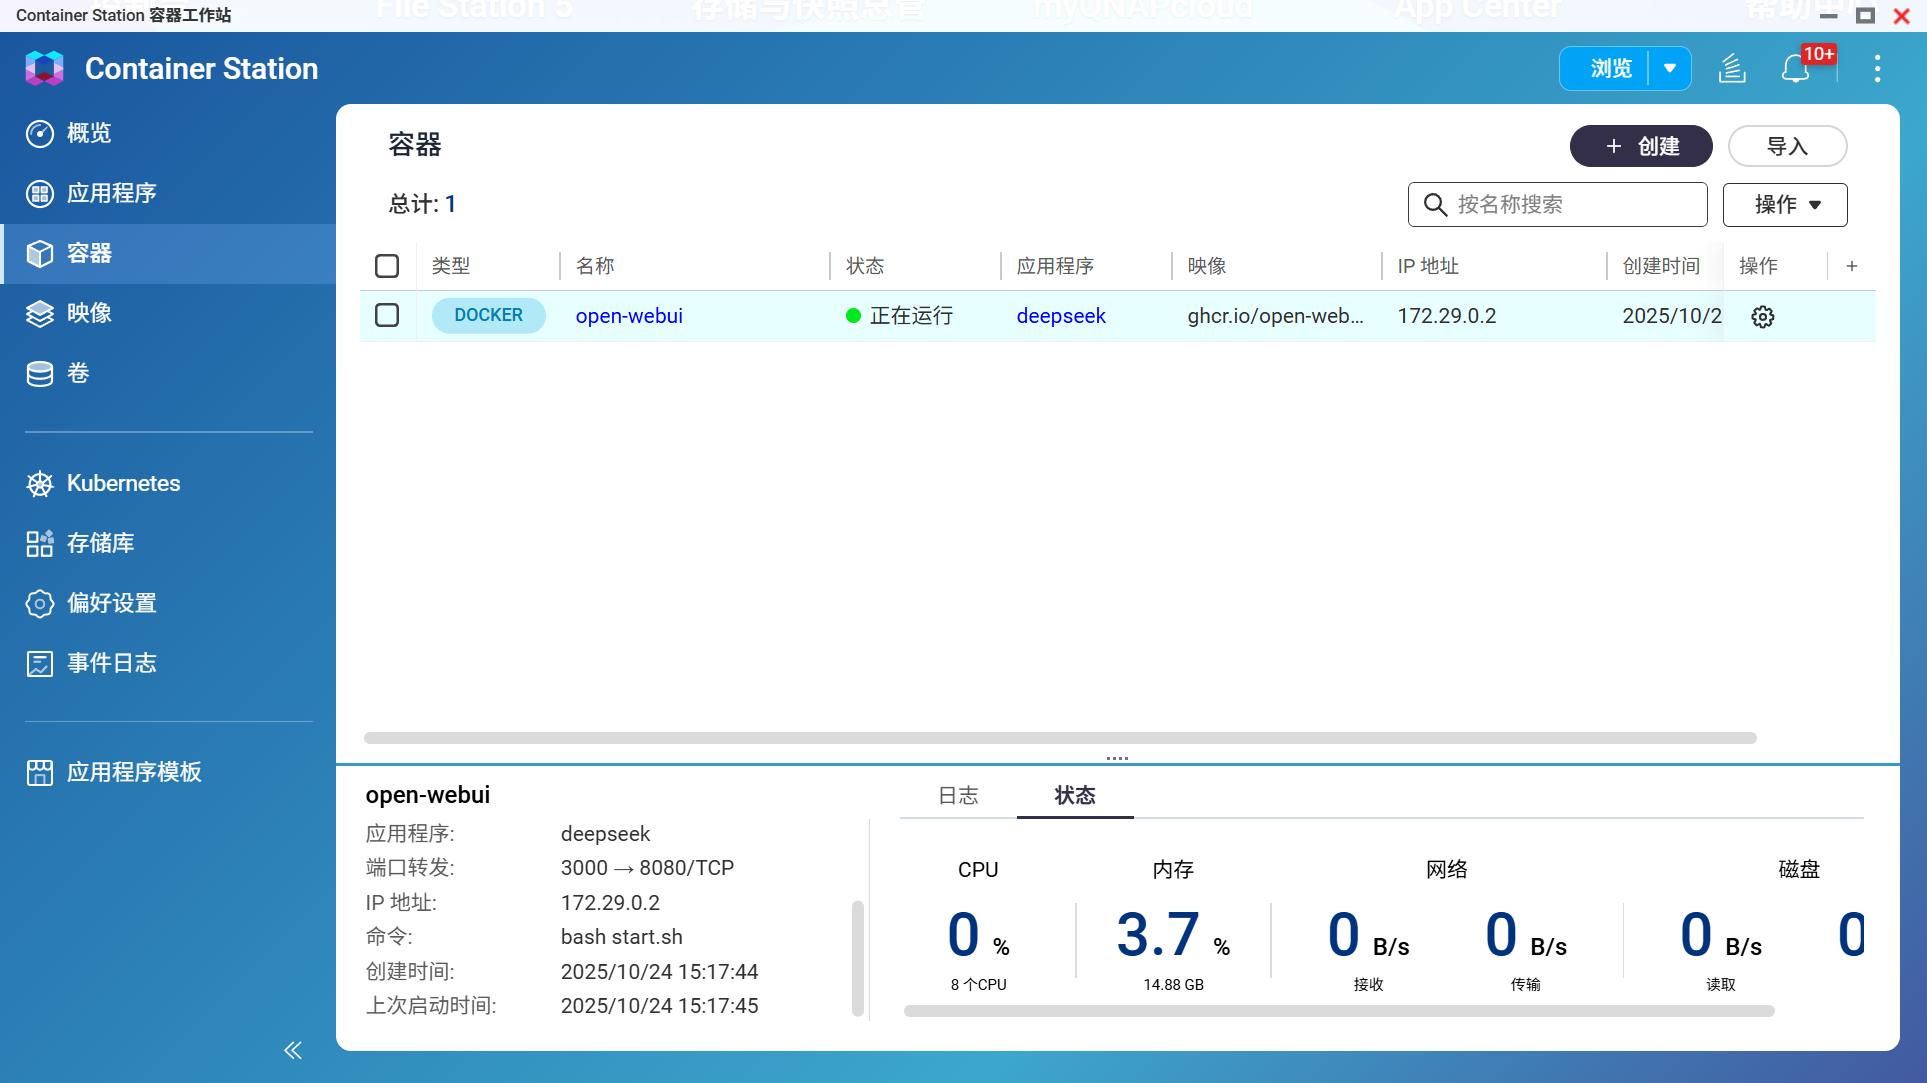Click the horizontal scrollbar under container table
1927x1083 pixels.
(1060, 738)
